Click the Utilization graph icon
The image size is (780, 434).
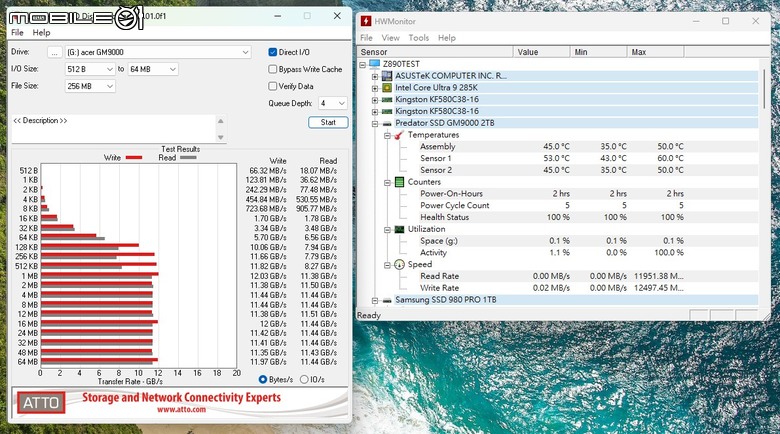point(399,229)
